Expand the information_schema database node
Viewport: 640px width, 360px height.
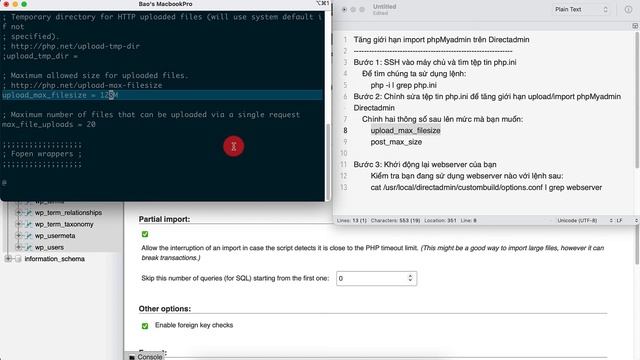(x=8, y=259)
